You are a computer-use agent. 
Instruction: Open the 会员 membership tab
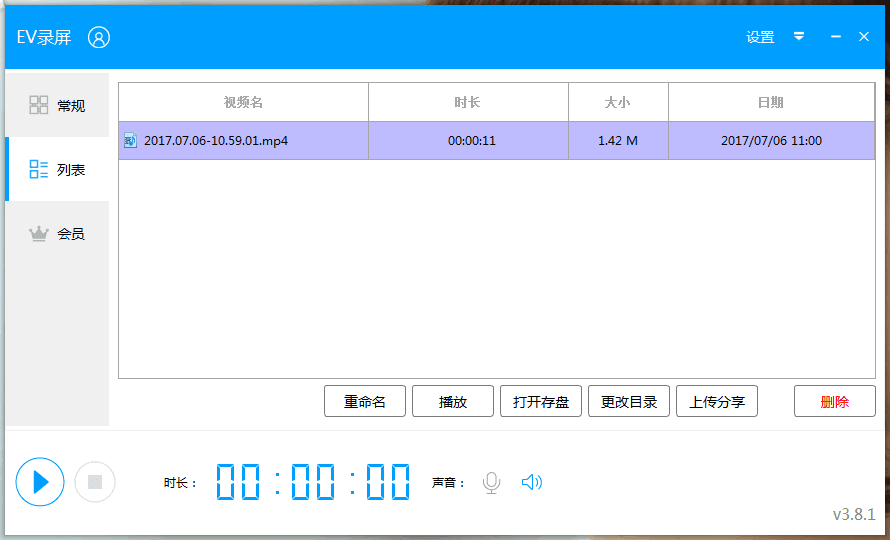[x=58, y=233]
